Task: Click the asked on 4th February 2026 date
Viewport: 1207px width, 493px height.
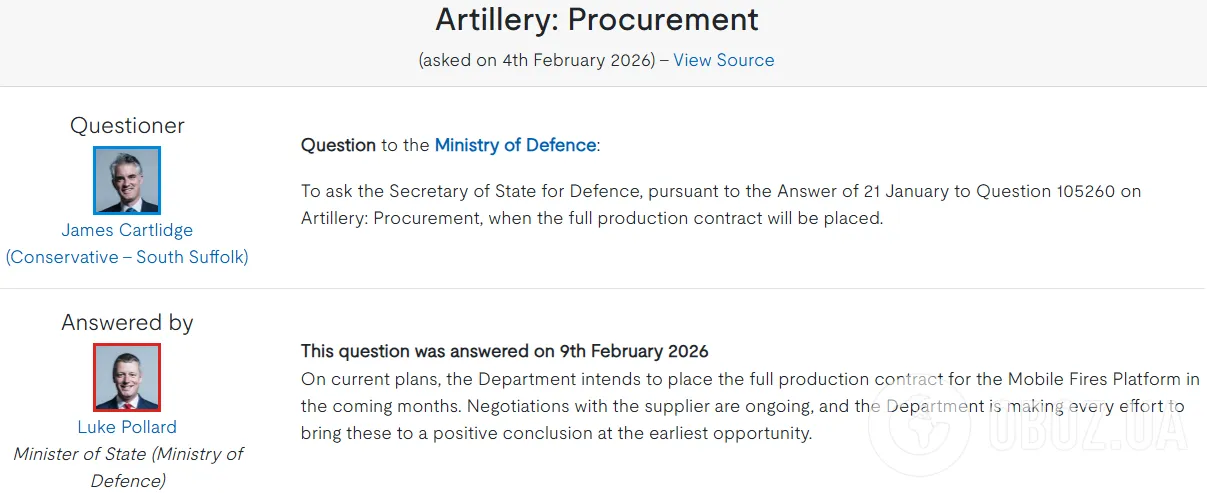Action: pyautogui.click(x=536, y=60)
